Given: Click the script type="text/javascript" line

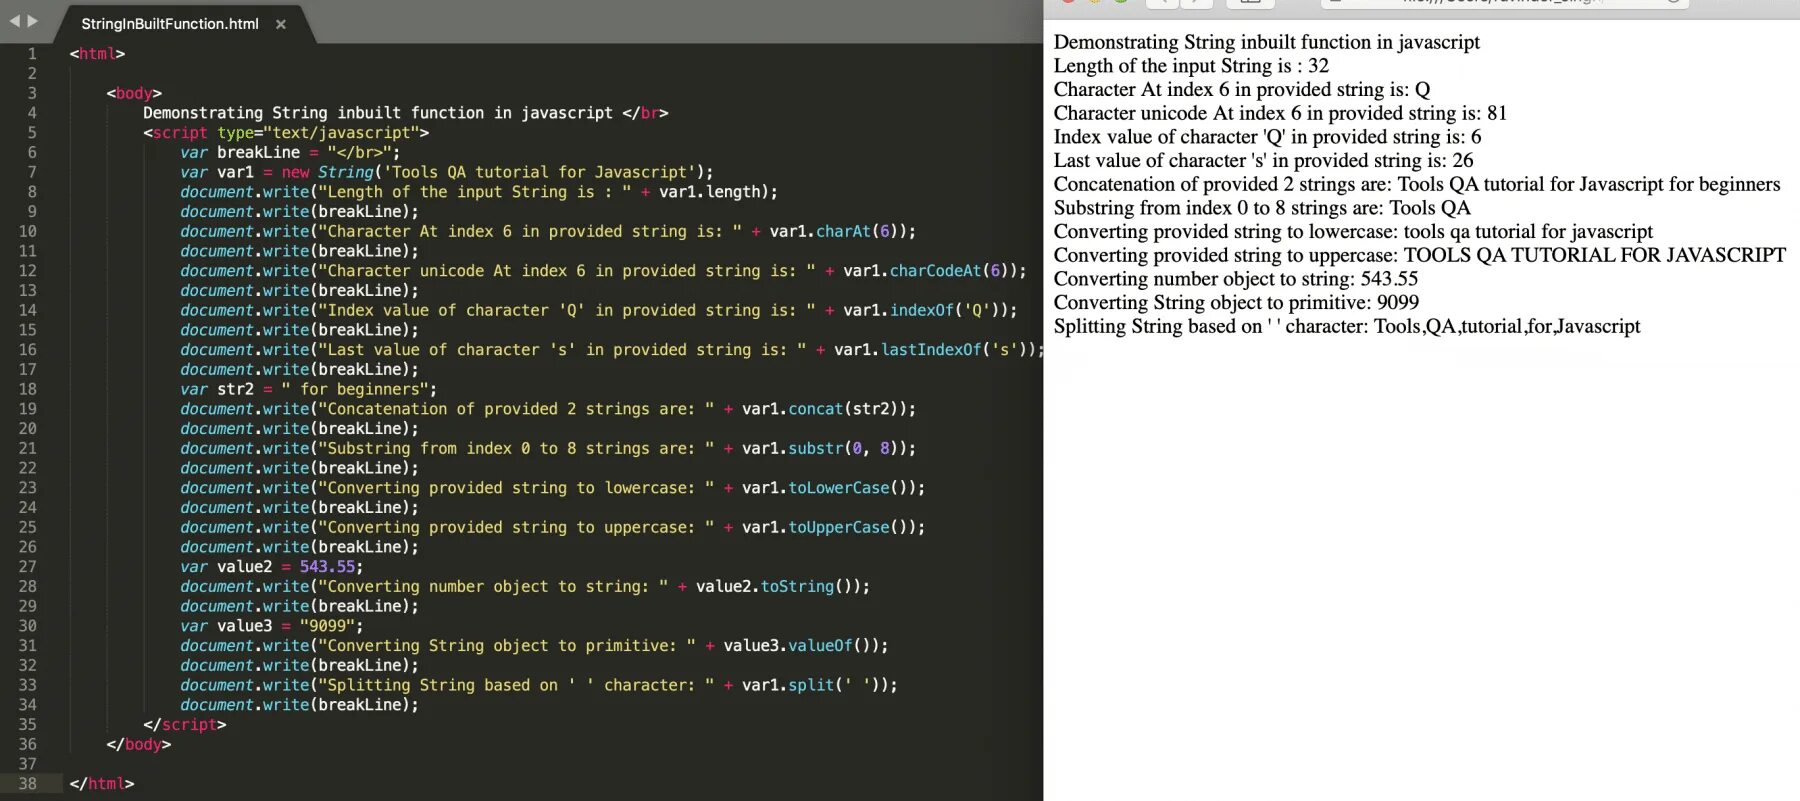Looking at the screenshot, I should pos(286,133).
